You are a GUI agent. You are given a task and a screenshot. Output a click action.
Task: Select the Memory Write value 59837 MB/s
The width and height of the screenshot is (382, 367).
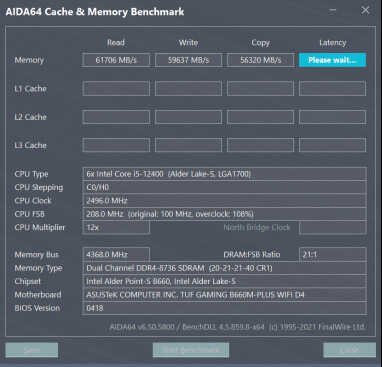click(x=188, y=60)
